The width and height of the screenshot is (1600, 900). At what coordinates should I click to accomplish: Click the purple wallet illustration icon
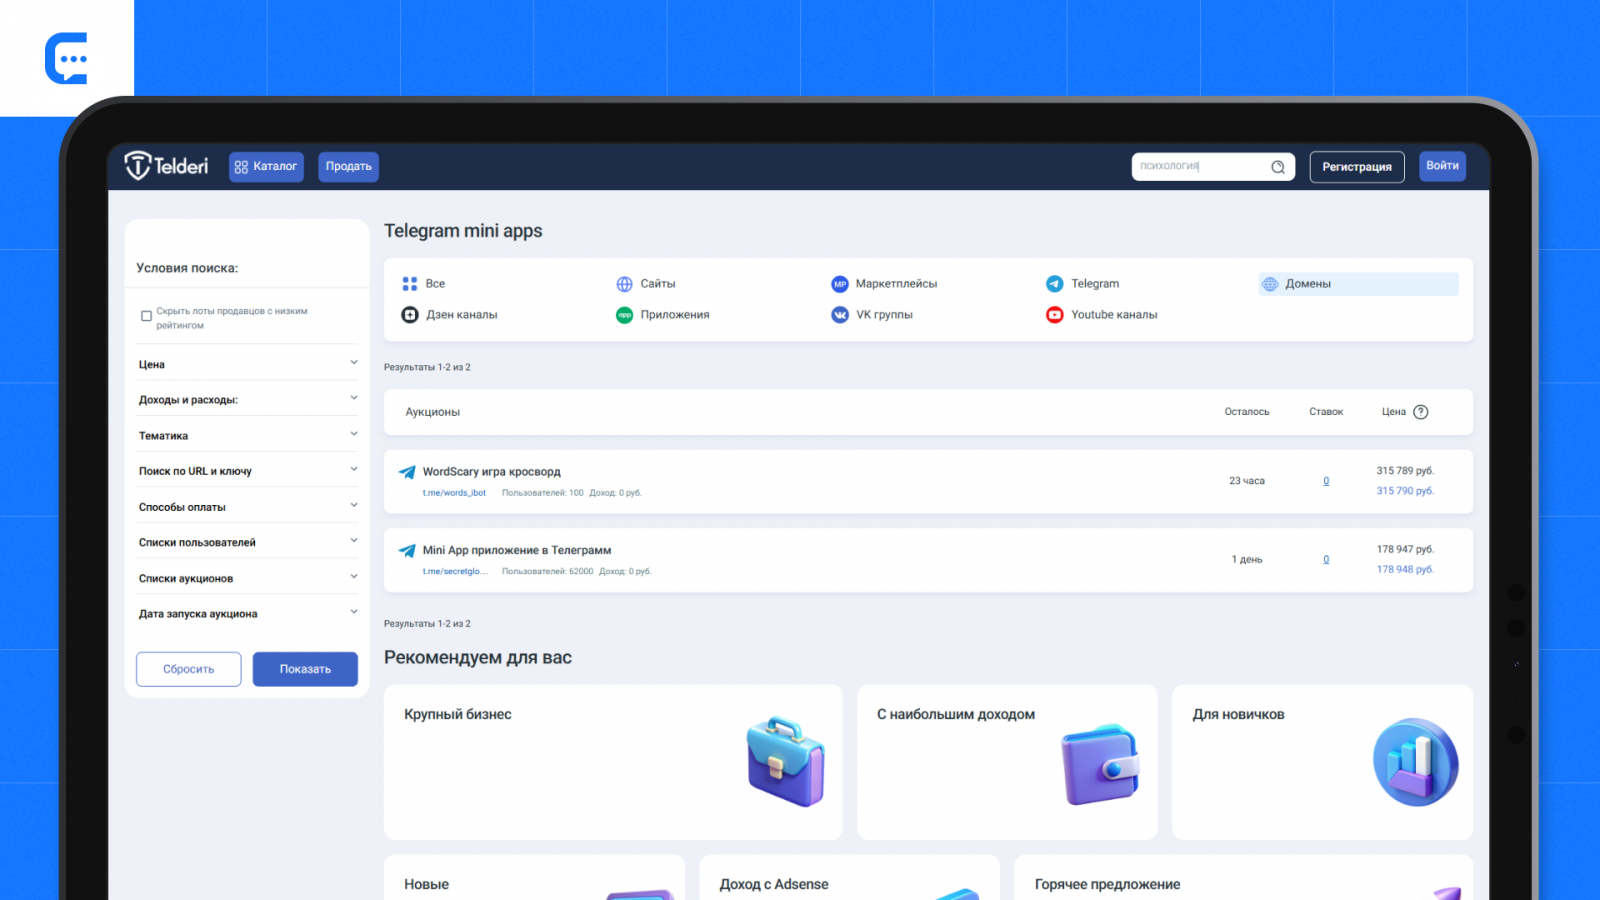pos(1100,764)
